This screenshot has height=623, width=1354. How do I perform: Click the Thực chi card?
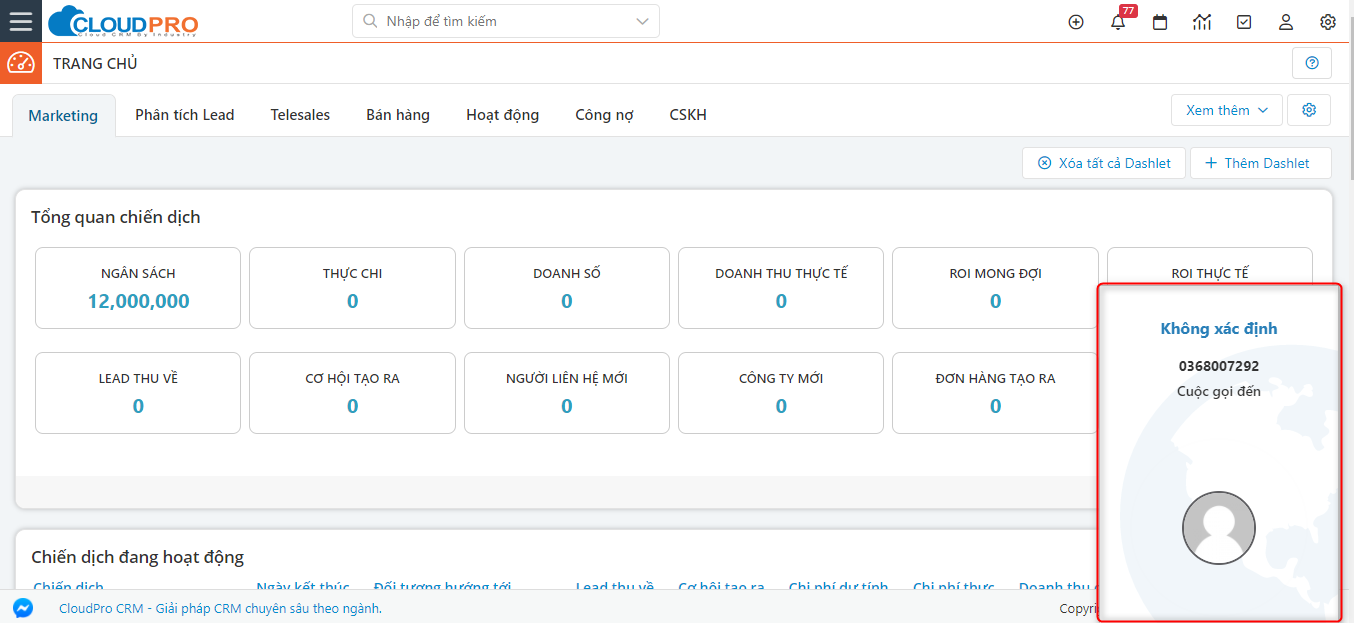[352, 288]
